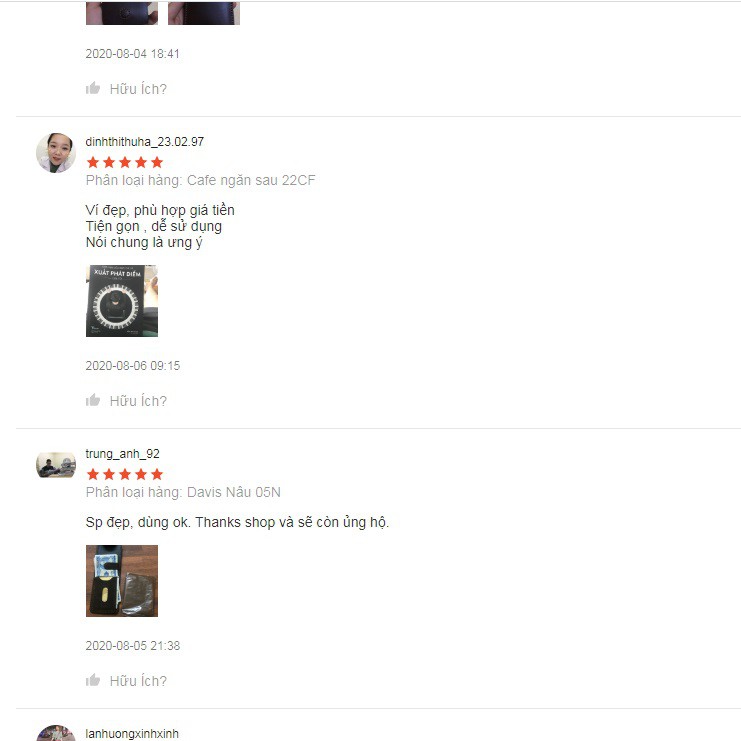Click thumbs-up icon under the 2020-08-04 review
741x741 pixels.
93,88
